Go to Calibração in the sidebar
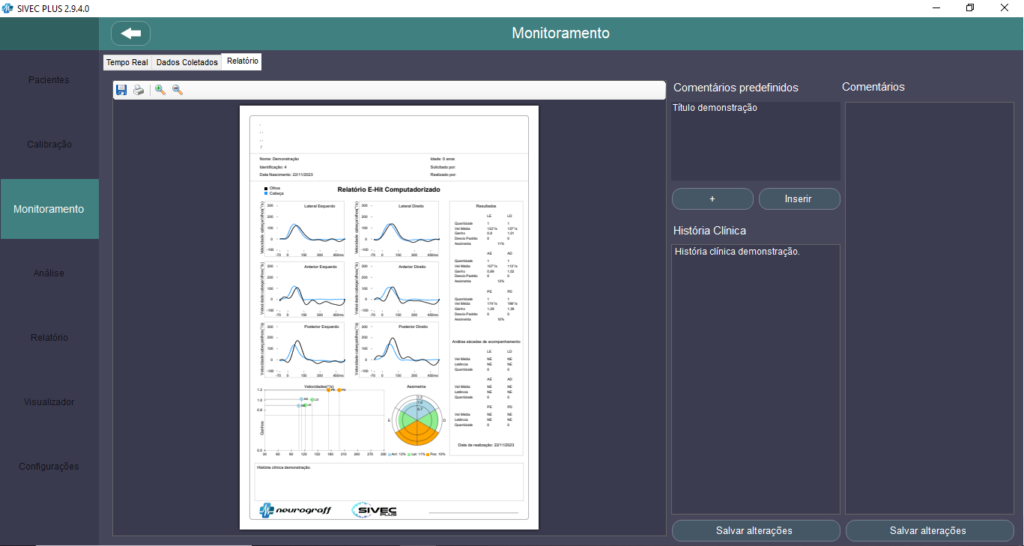1024x546 pixels. point(49,144)
